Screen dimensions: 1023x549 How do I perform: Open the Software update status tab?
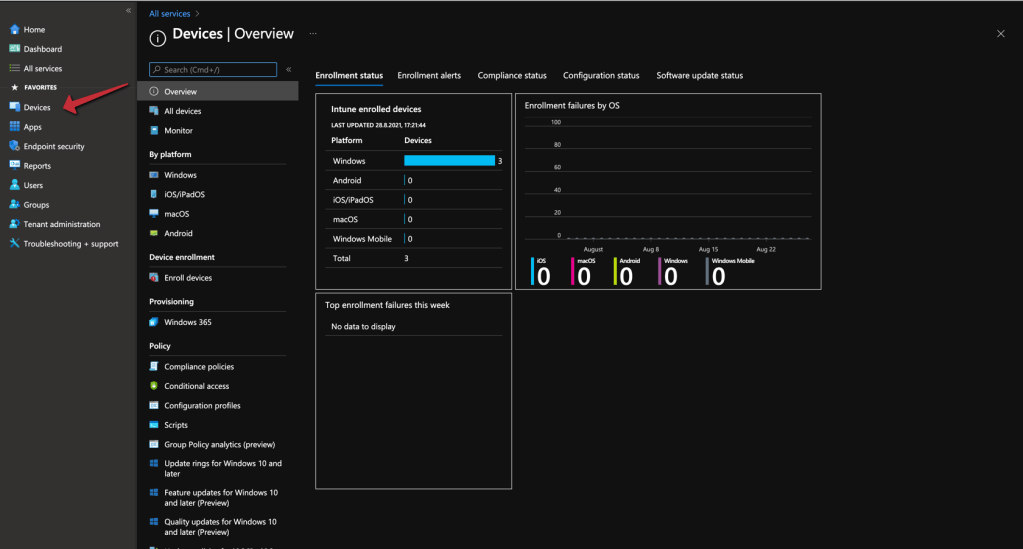(x=699, y=75)
